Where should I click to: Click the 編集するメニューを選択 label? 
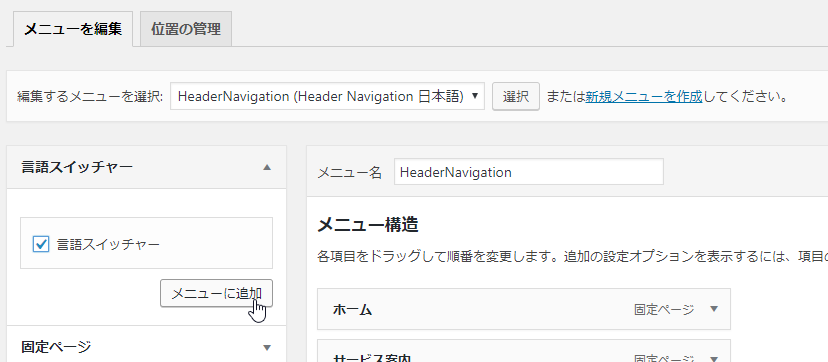click(90, 97)
